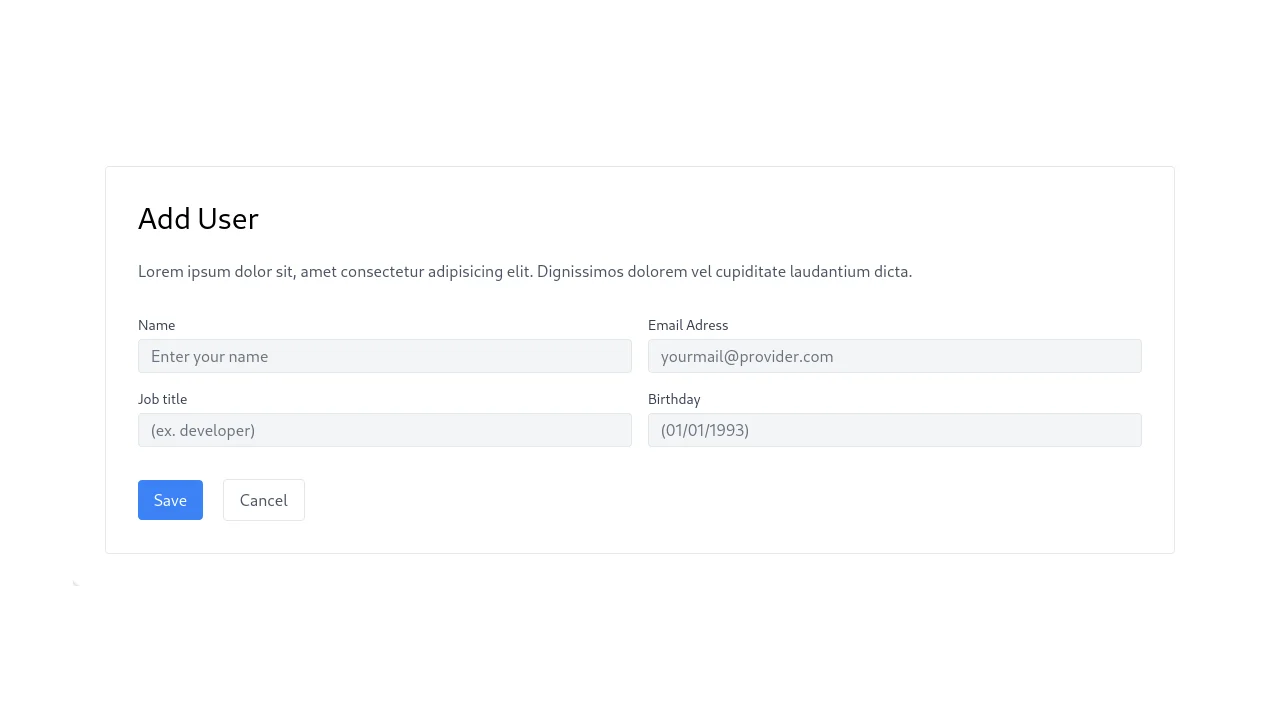The image size is (1280, 720).
Task: Click the "Name" field label
Action: tap(156, 325)
